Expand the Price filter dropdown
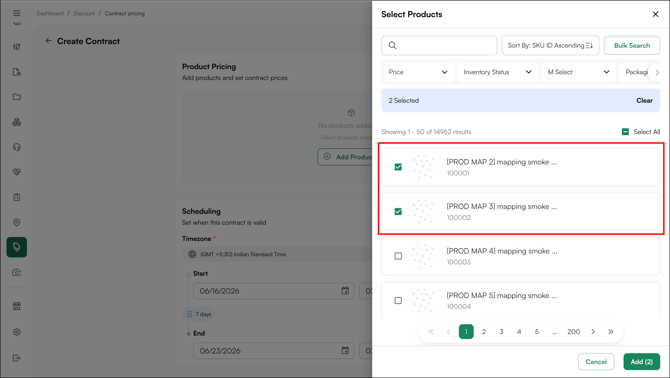The width and height of the screenshot is (670, 378). [417, 72]
